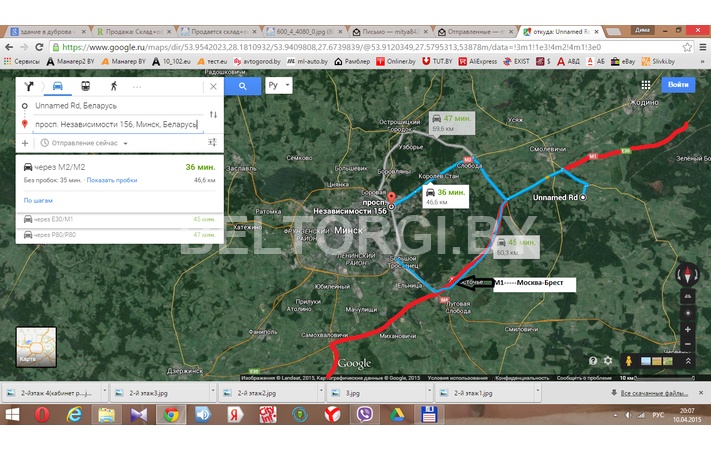Zoom out the map with minus
The image size is (711, 450).
pos(687,344)
